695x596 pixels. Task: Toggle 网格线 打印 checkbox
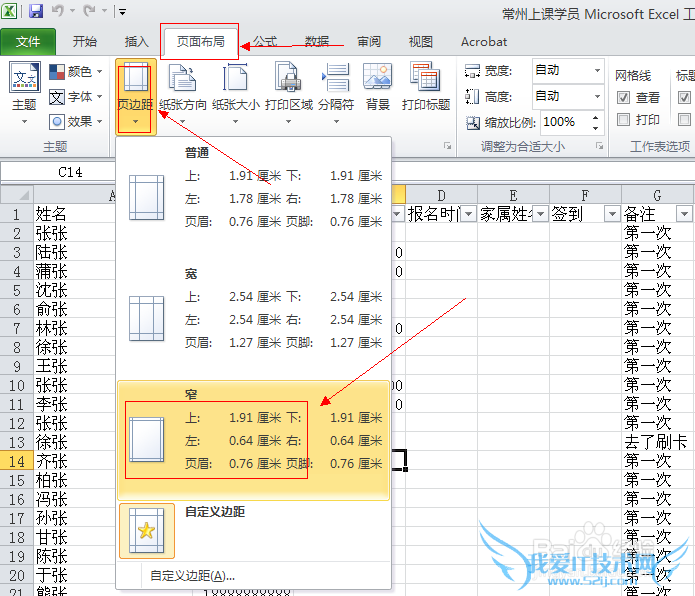coord(623,120)
